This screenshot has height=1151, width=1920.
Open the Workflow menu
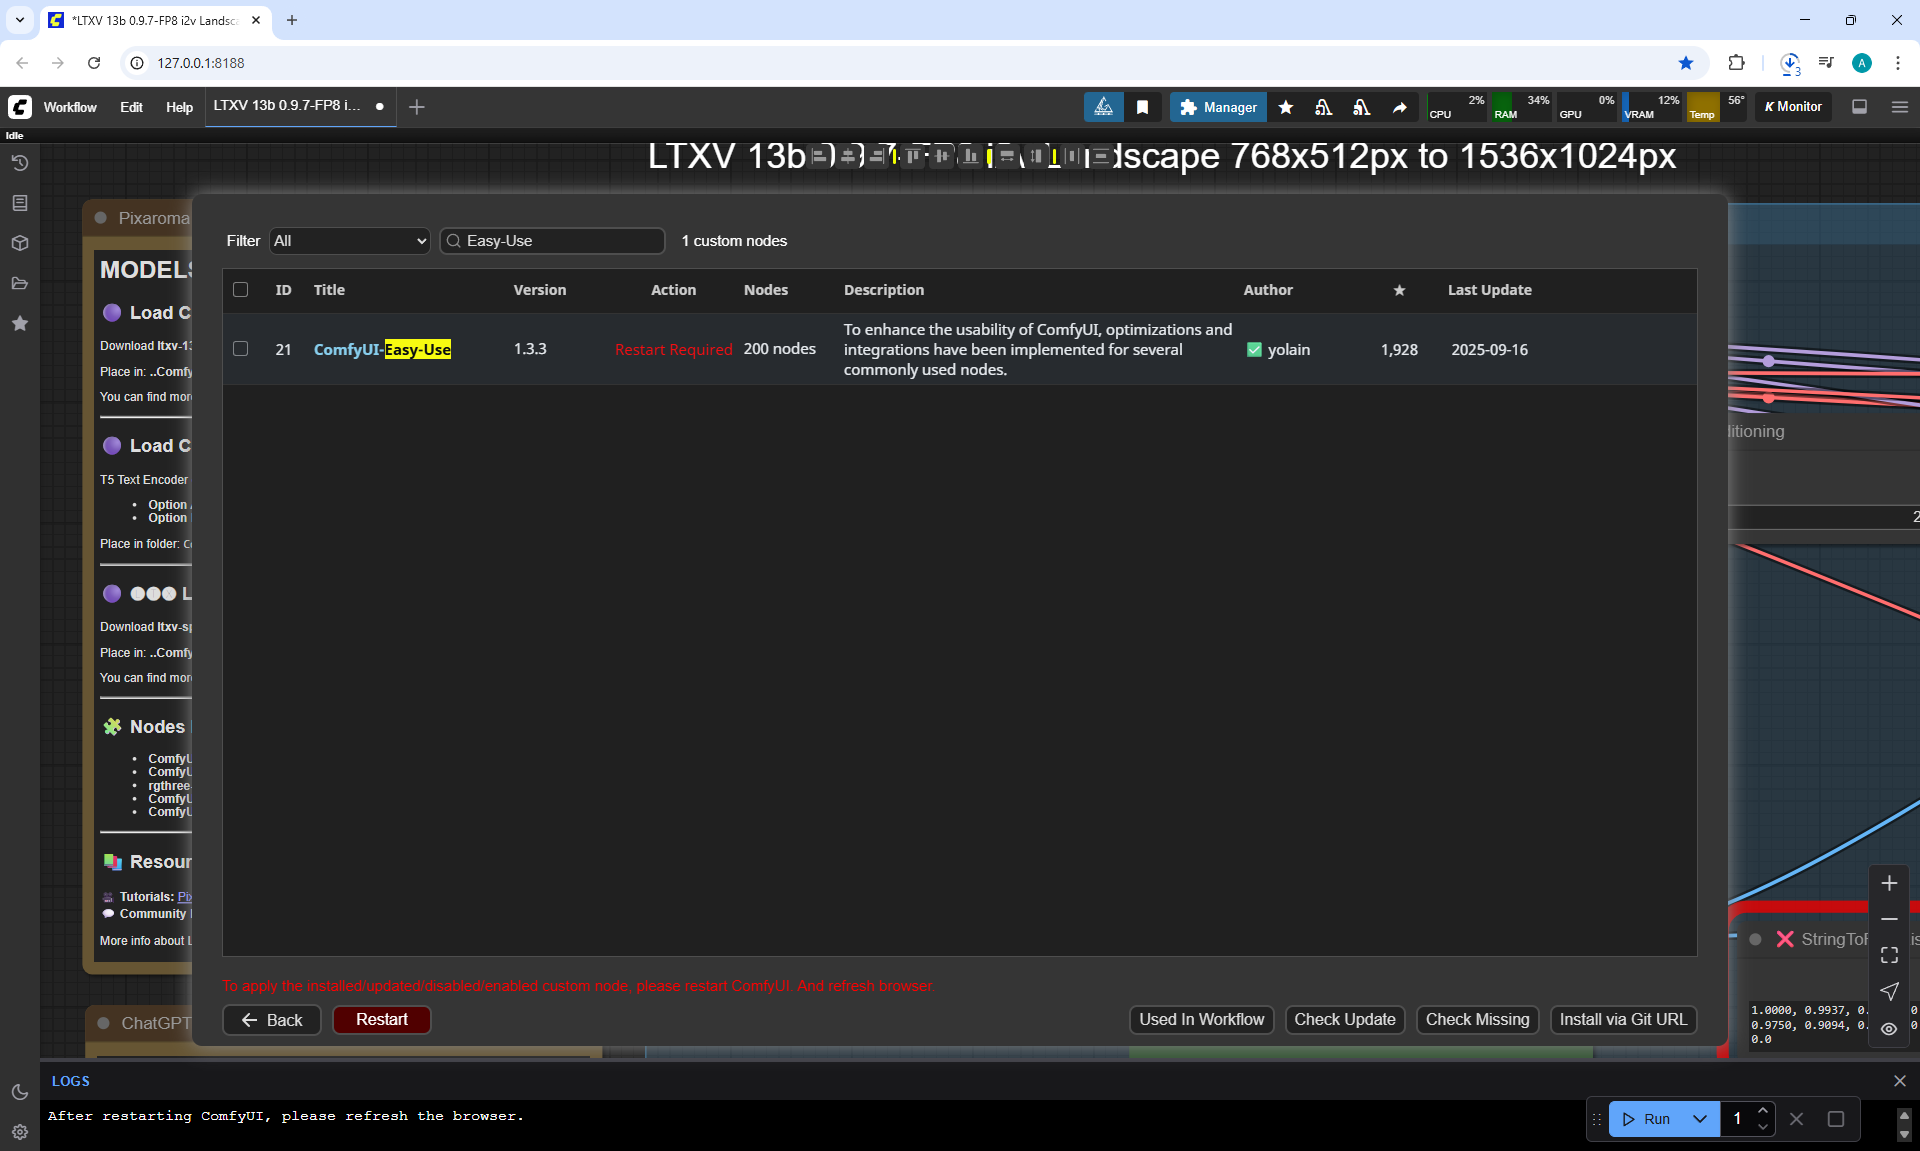(70, 107)
